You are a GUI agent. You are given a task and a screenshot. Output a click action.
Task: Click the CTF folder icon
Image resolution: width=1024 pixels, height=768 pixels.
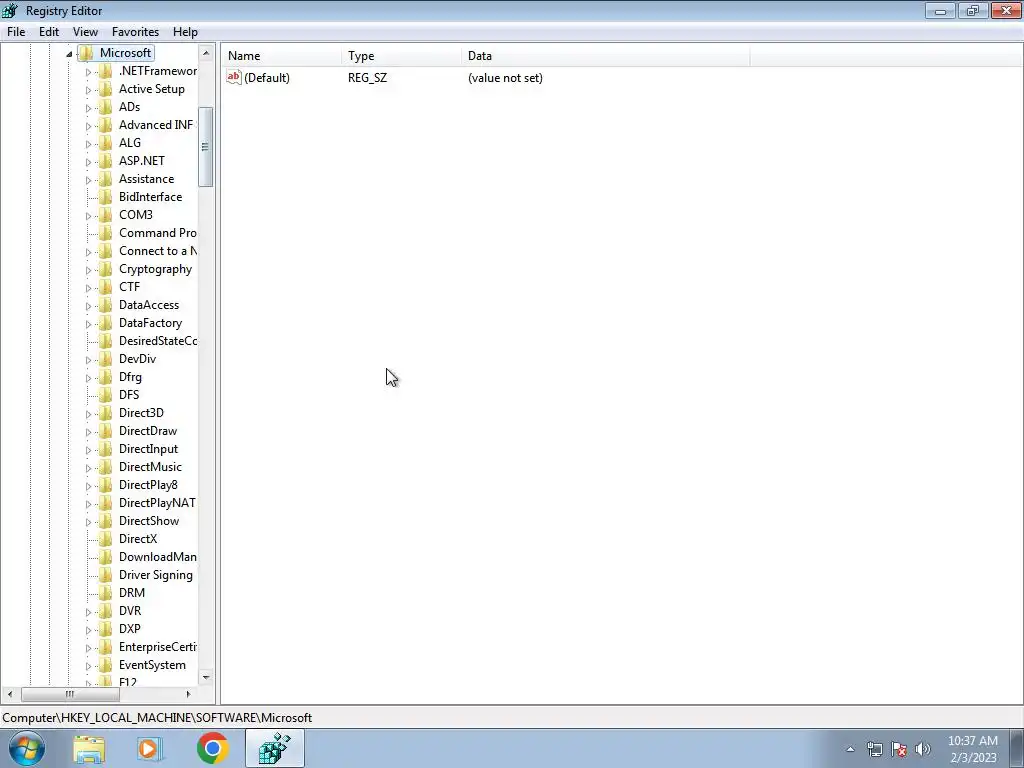(105, 287)
